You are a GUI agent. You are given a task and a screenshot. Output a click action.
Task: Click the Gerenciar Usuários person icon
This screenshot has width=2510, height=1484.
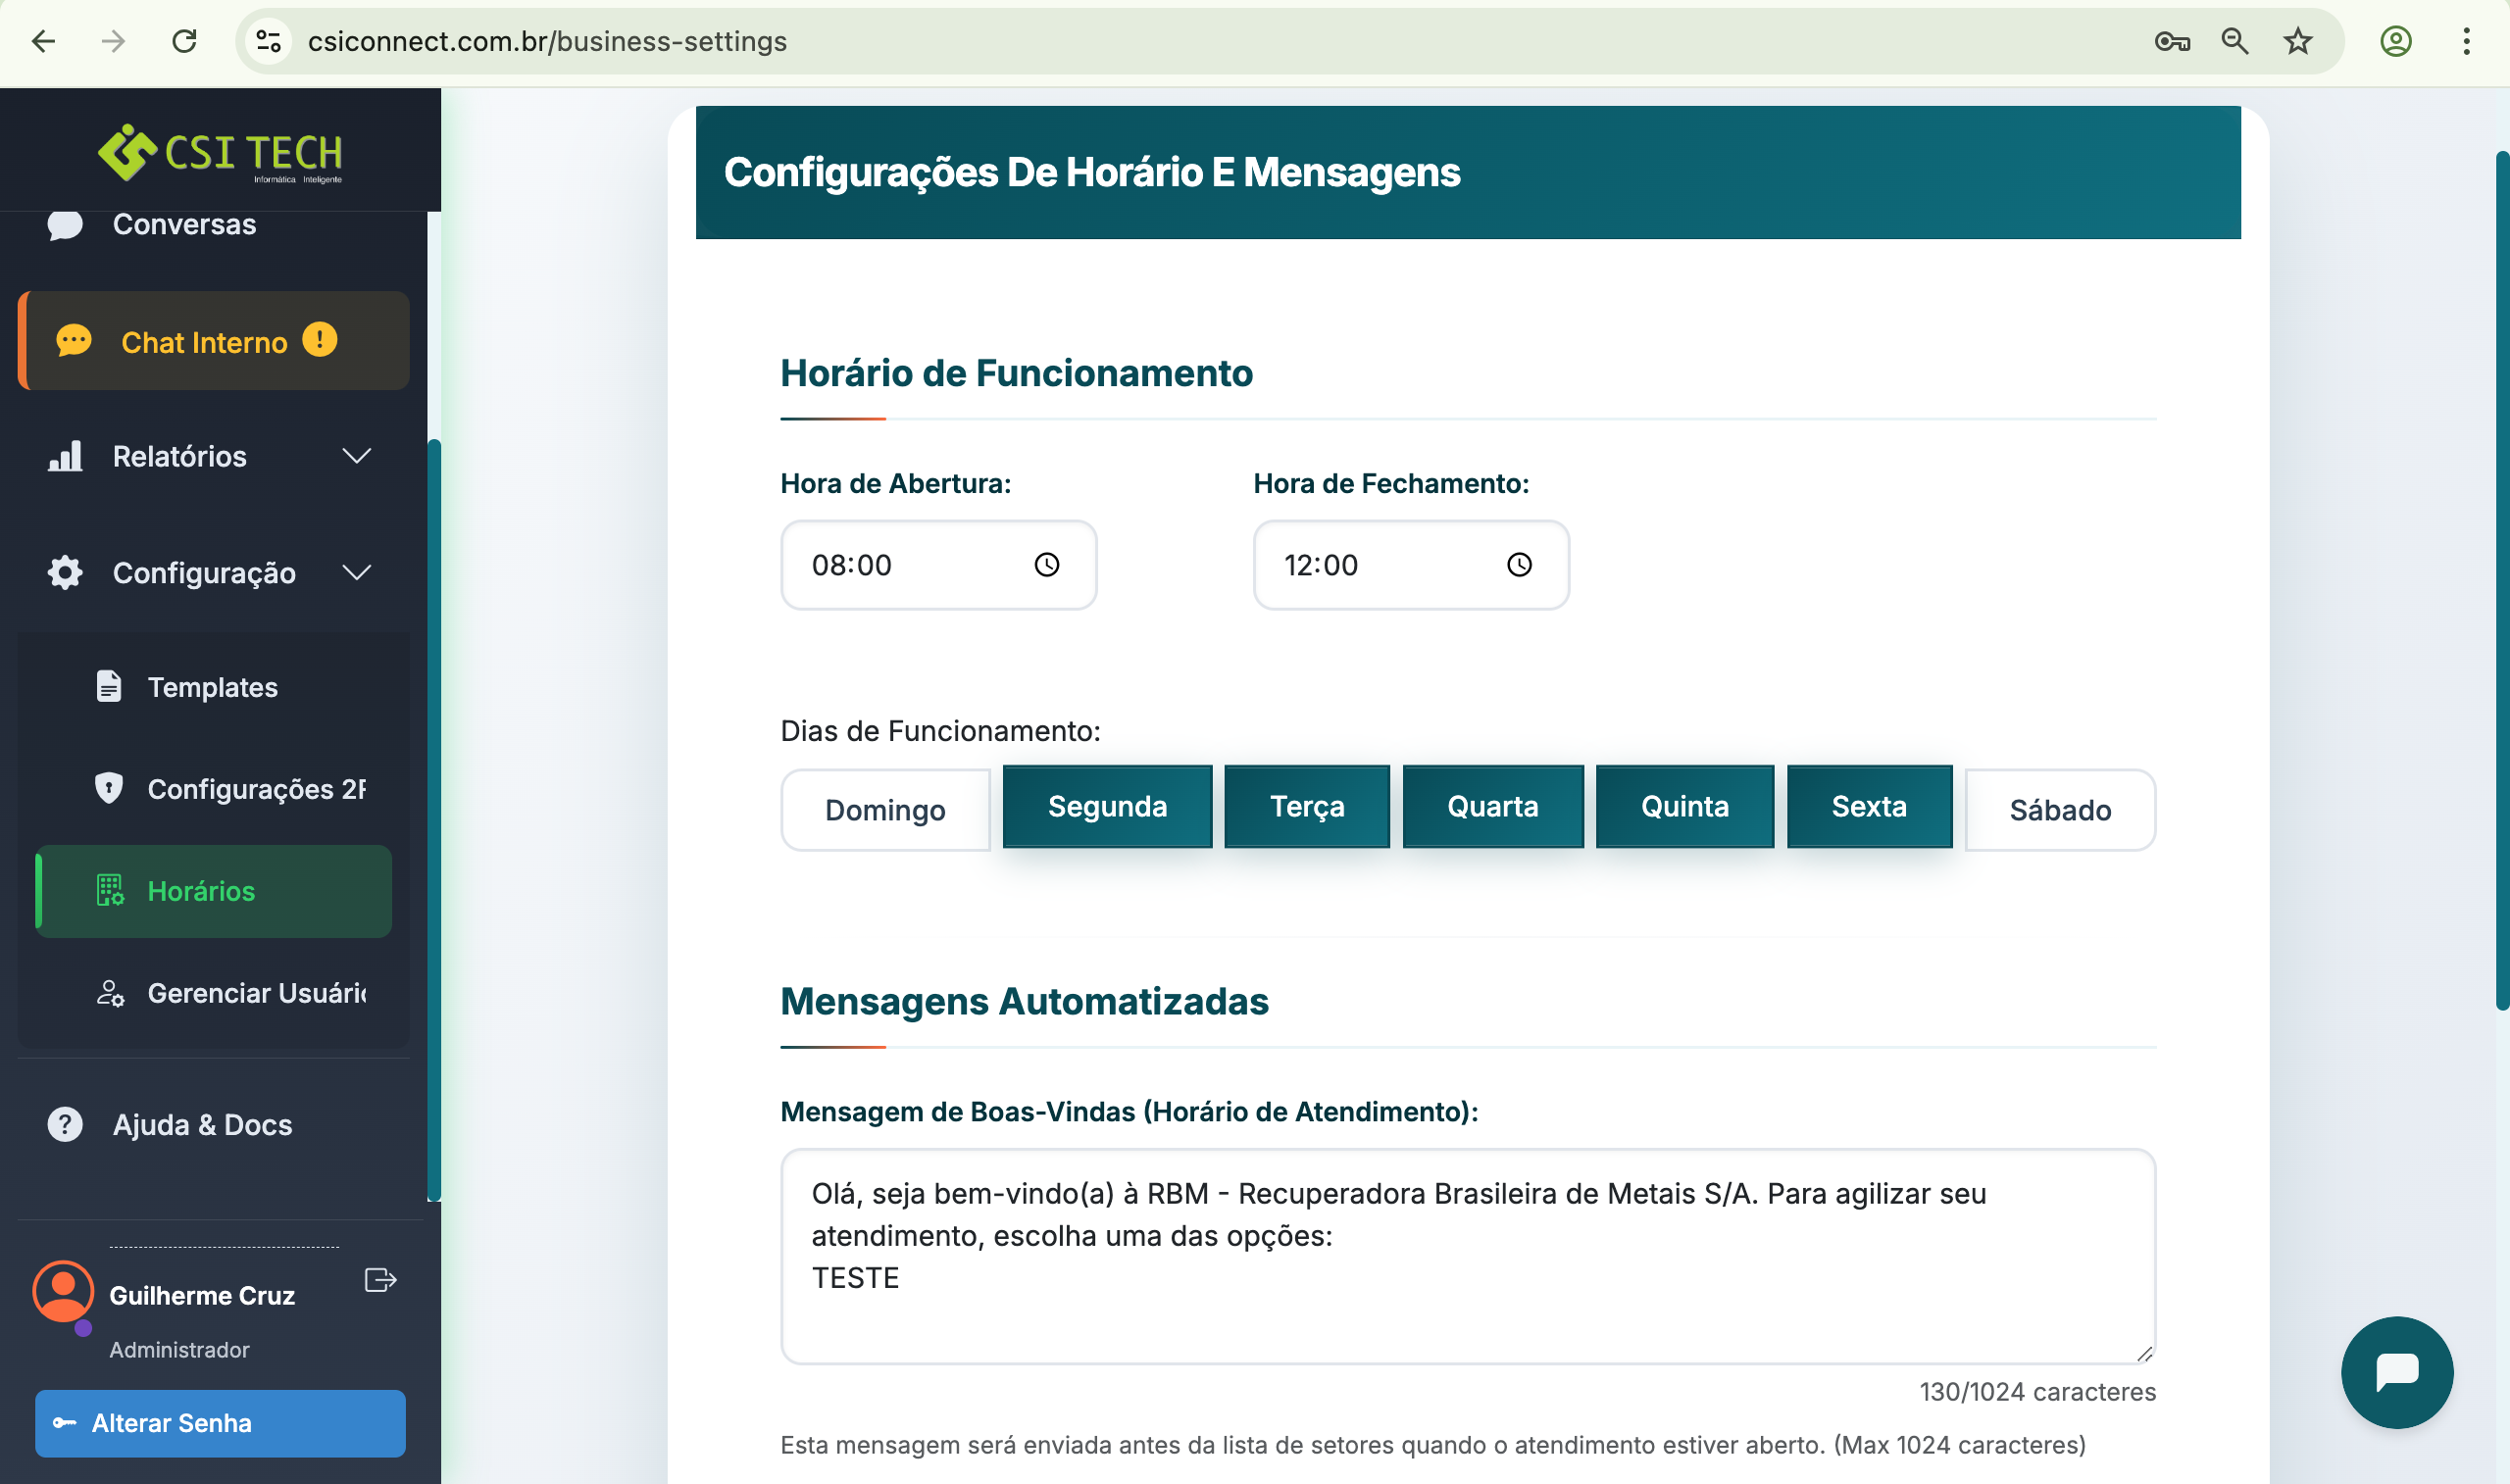[x=108, y=993]
